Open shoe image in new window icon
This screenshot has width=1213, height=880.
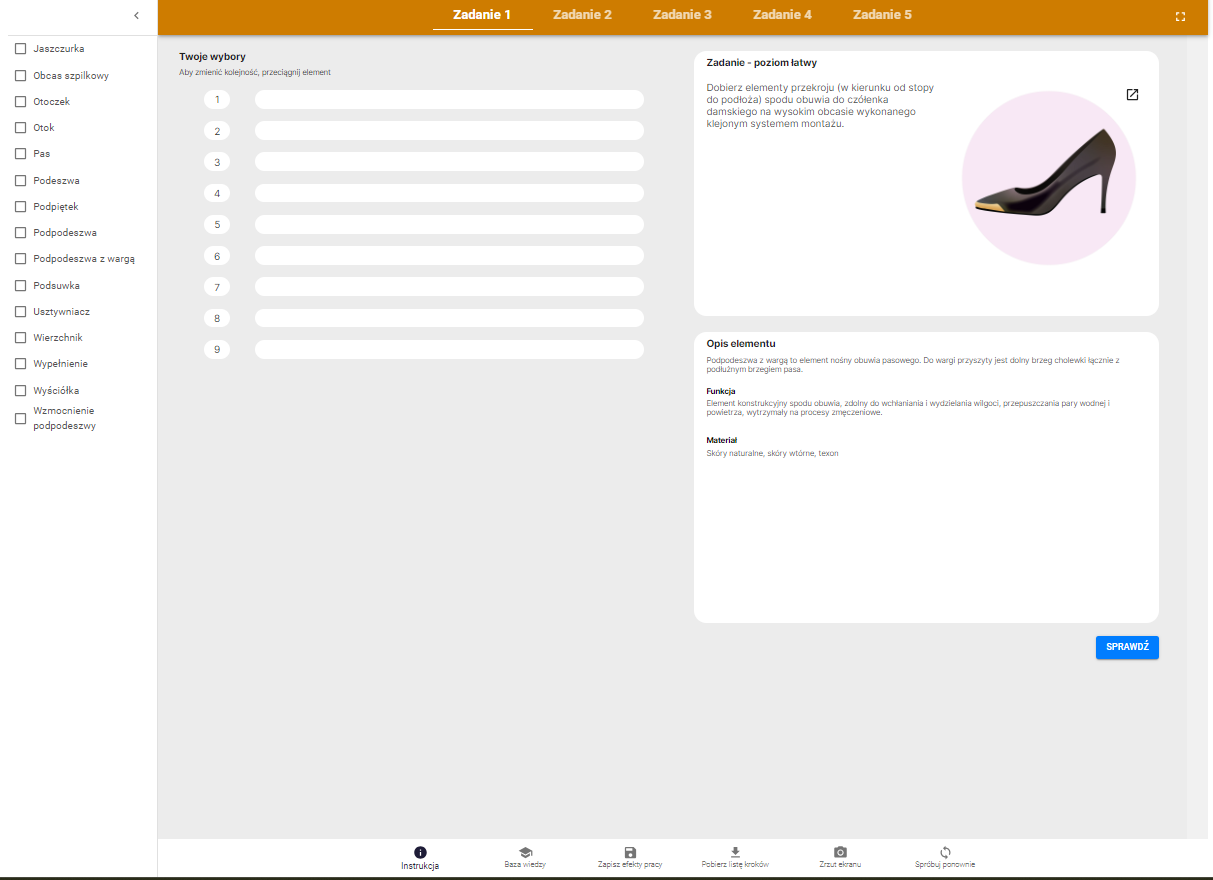pos(1132,95)
